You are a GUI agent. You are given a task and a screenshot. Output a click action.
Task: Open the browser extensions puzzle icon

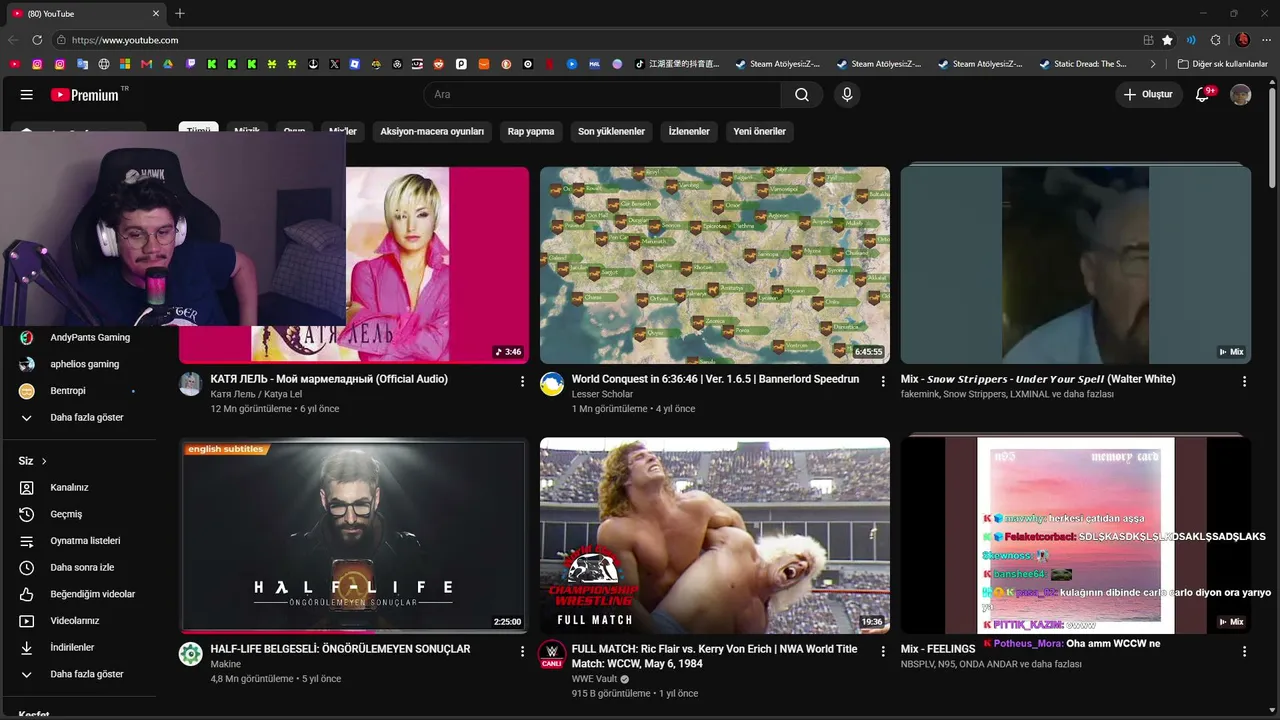(x=1216, y=40)
